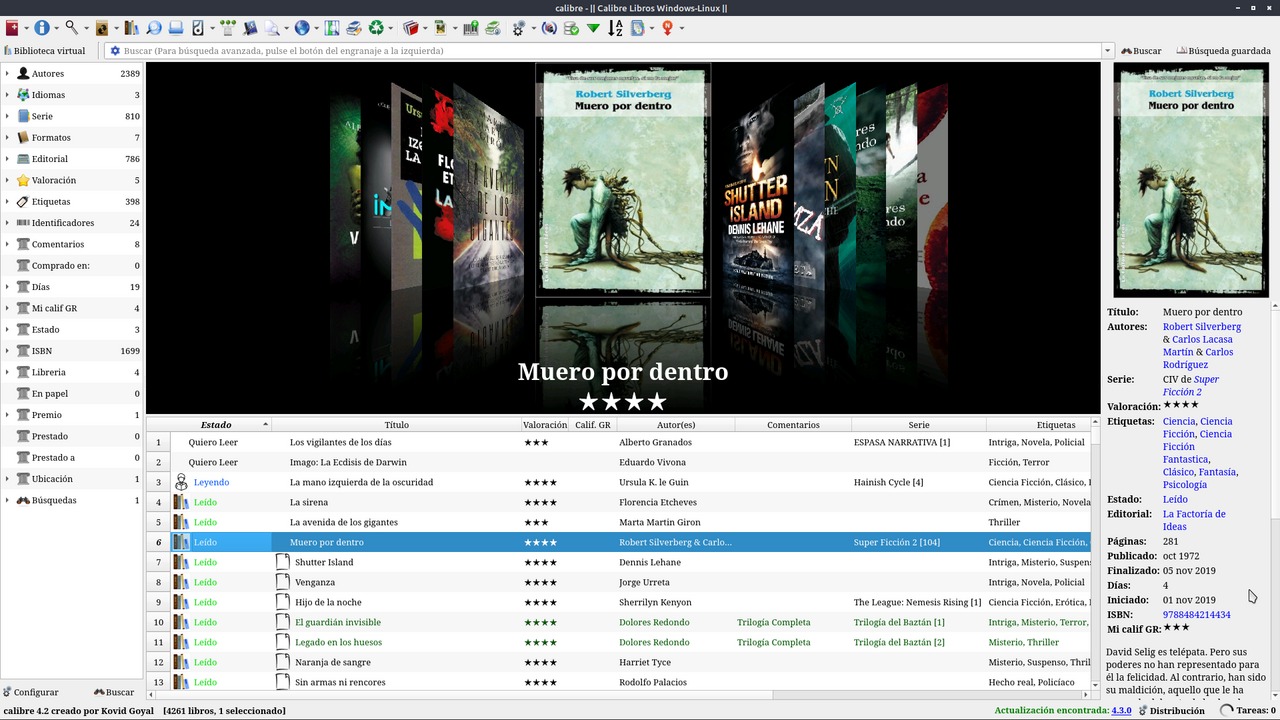1280x720 pixels.
Task: Click in the Buscar search input field
Action: [x=610, y=51]
